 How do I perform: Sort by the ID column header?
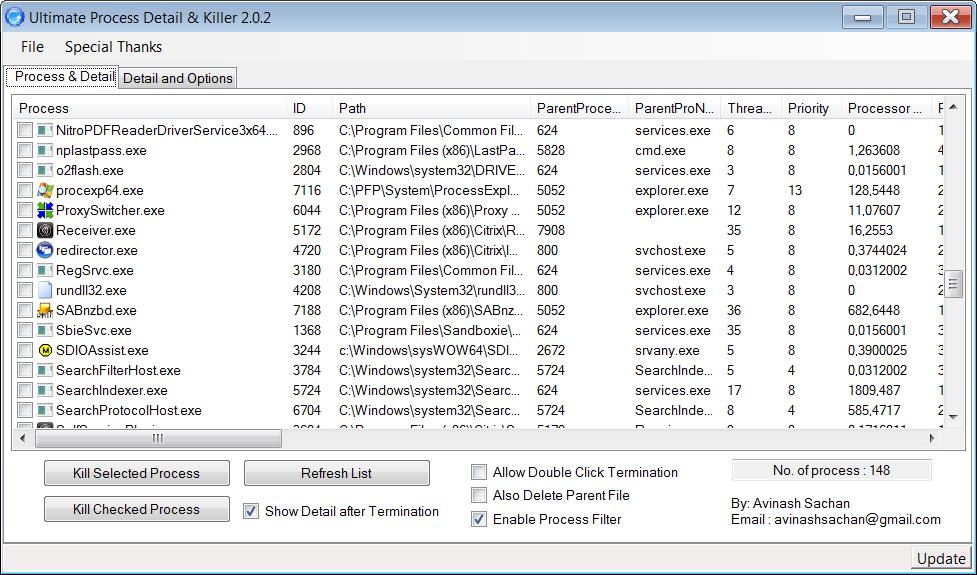pos(310,108)
